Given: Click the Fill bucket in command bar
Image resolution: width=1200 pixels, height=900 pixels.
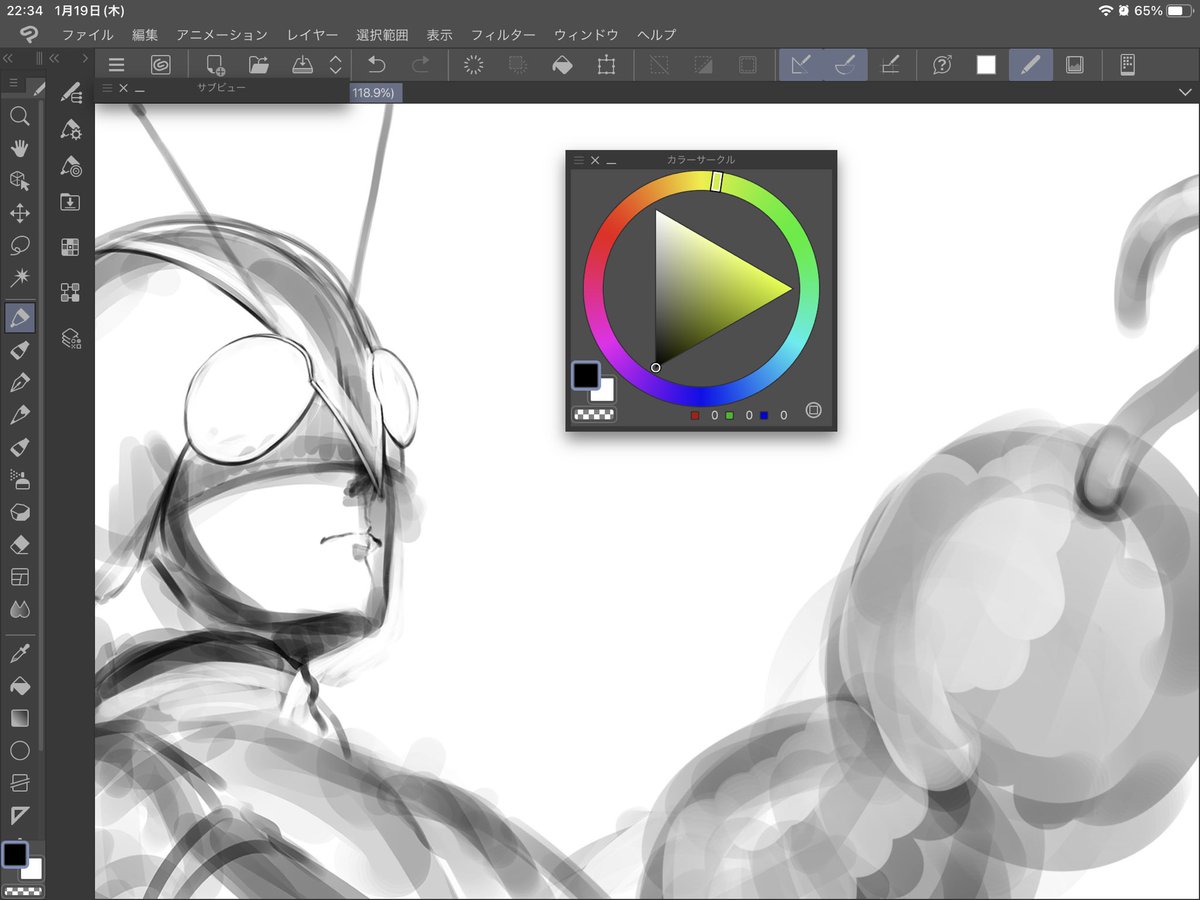Looking at the screenshot, I should [x=562, y=65].
